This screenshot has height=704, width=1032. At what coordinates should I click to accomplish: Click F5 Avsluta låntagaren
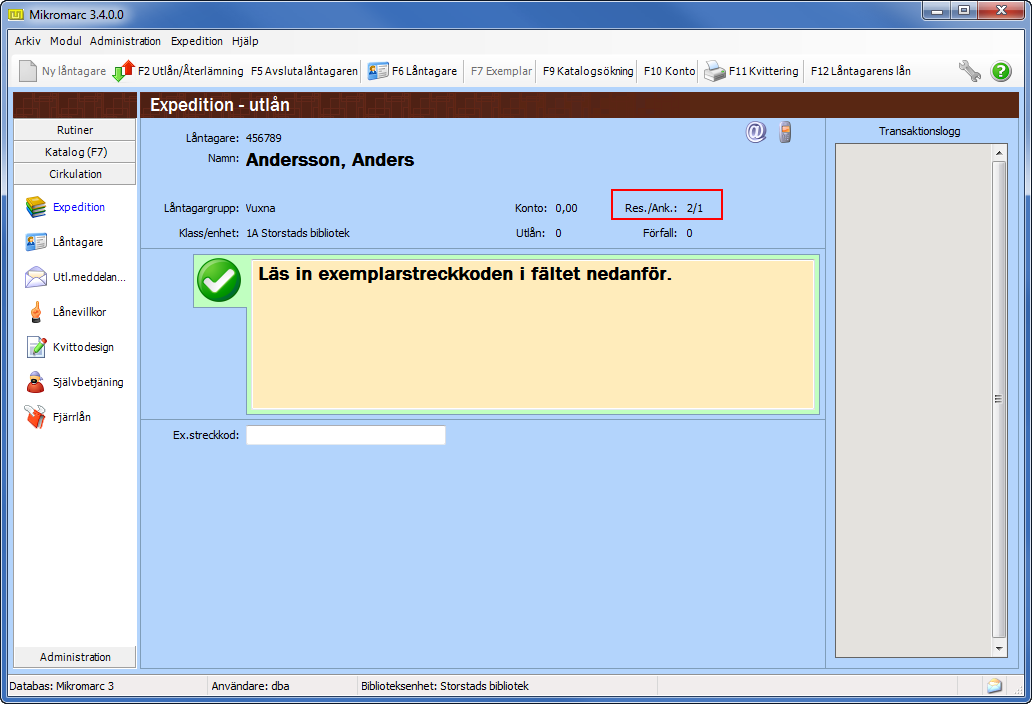(x=304, y=71)
